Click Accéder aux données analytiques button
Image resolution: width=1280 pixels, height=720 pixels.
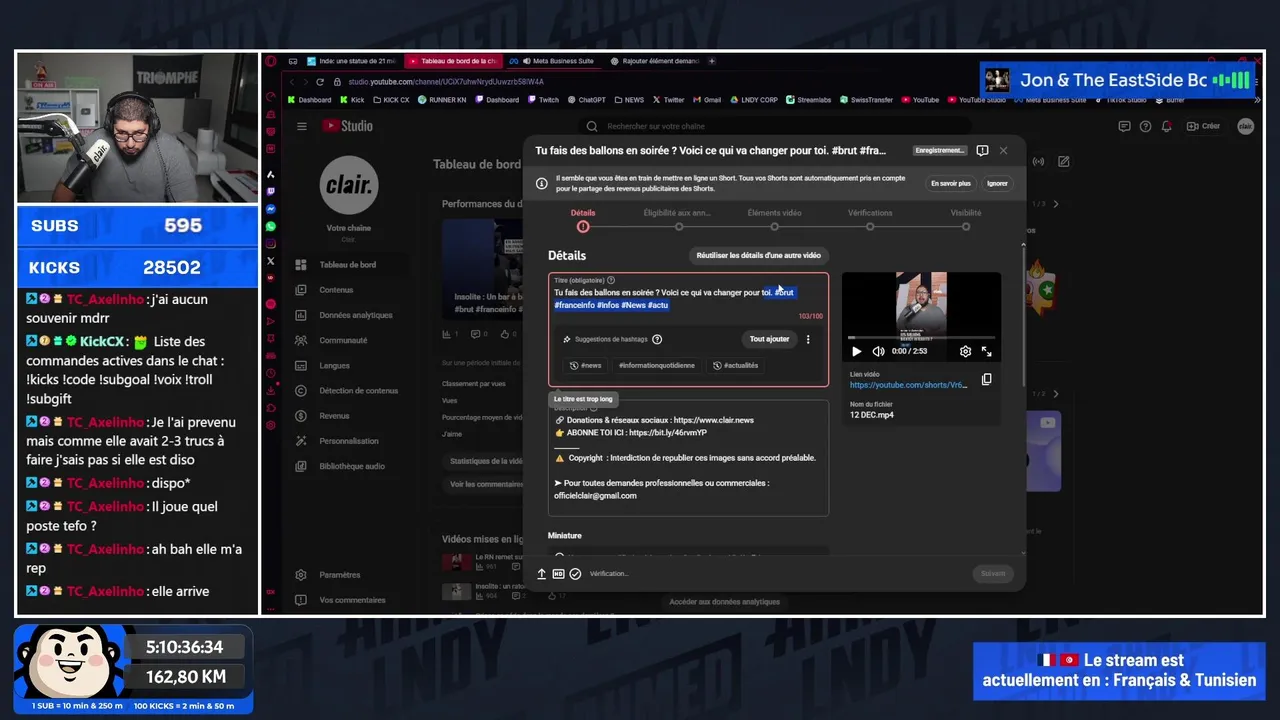click(x=725, y=602)
